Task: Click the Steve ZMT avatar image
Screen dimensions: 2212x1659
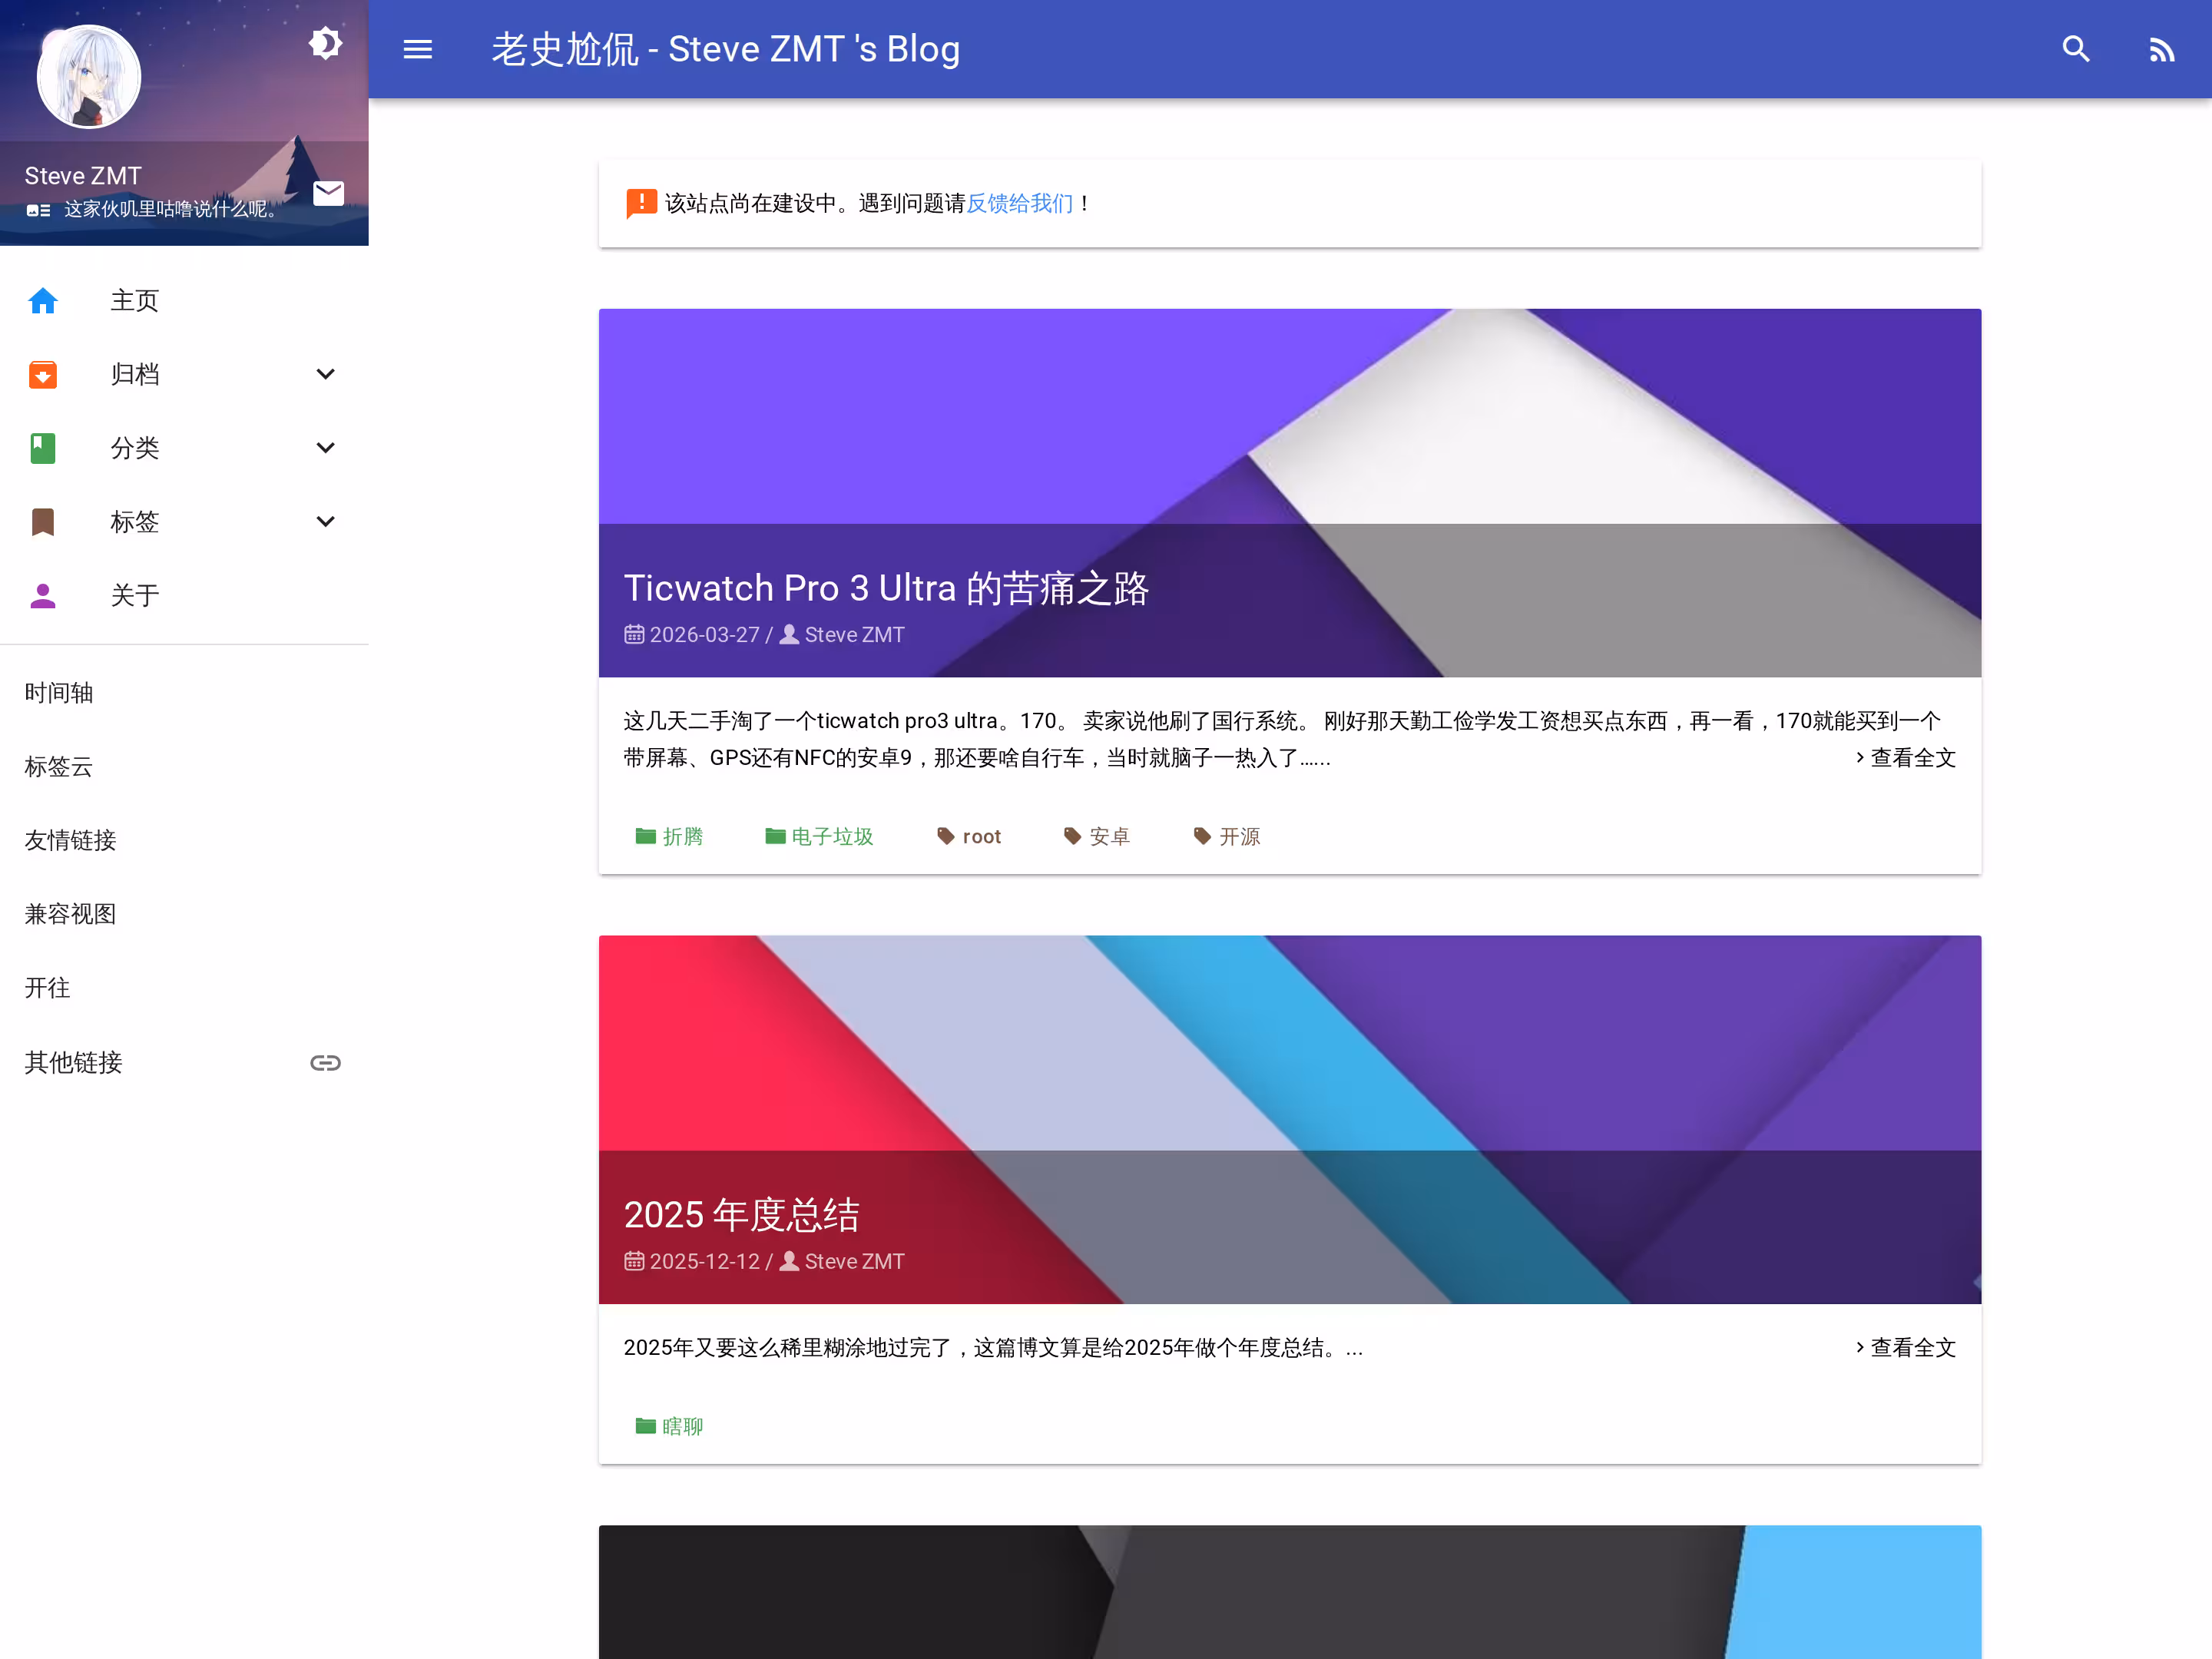Action: (89, 77)
